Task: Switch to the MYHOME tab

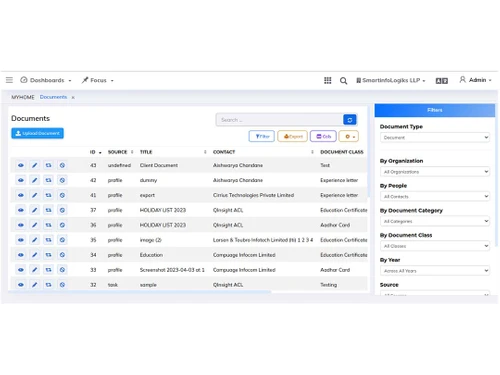Action: (23, 97)
